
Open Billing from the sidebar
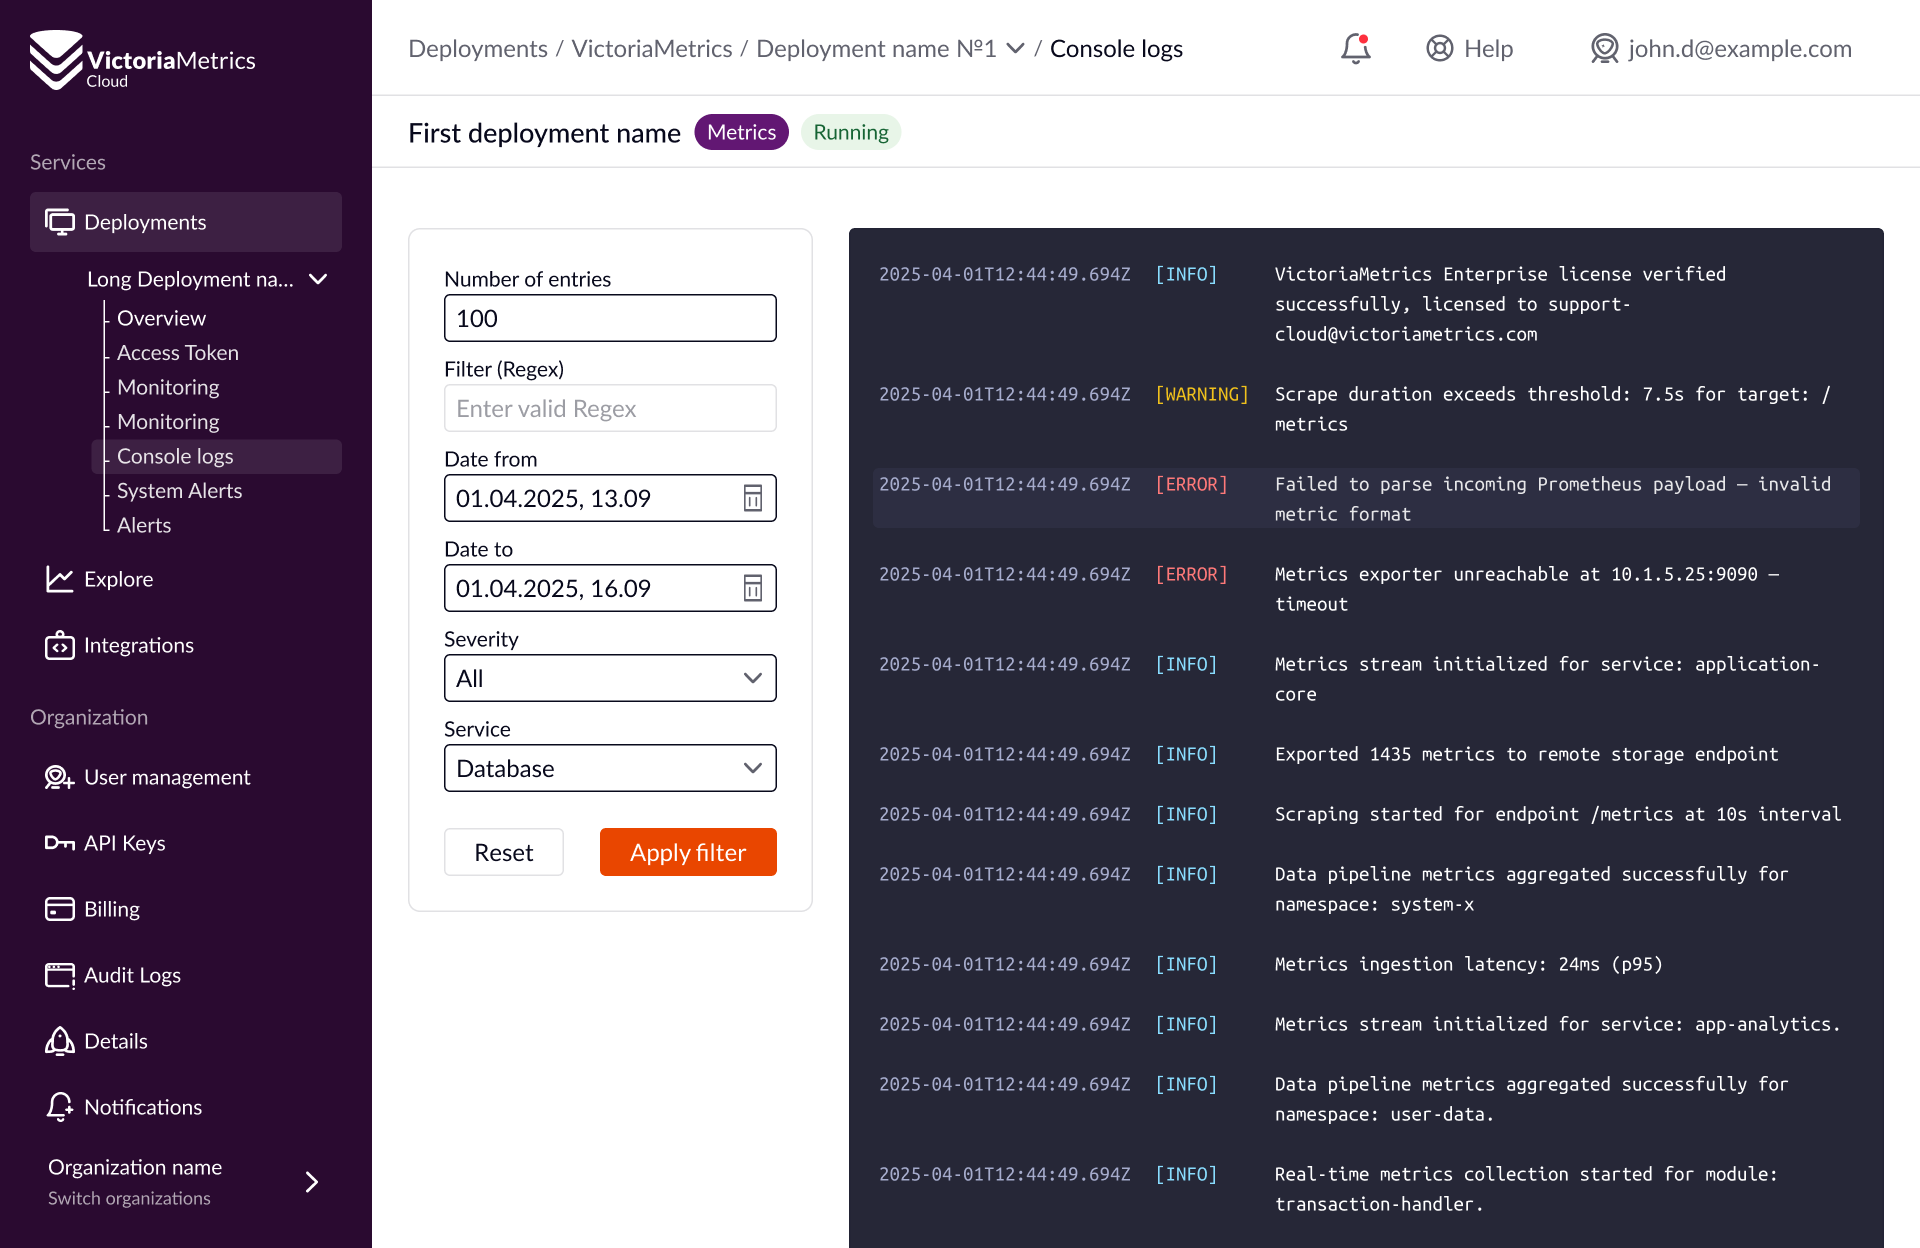point(111,909)
